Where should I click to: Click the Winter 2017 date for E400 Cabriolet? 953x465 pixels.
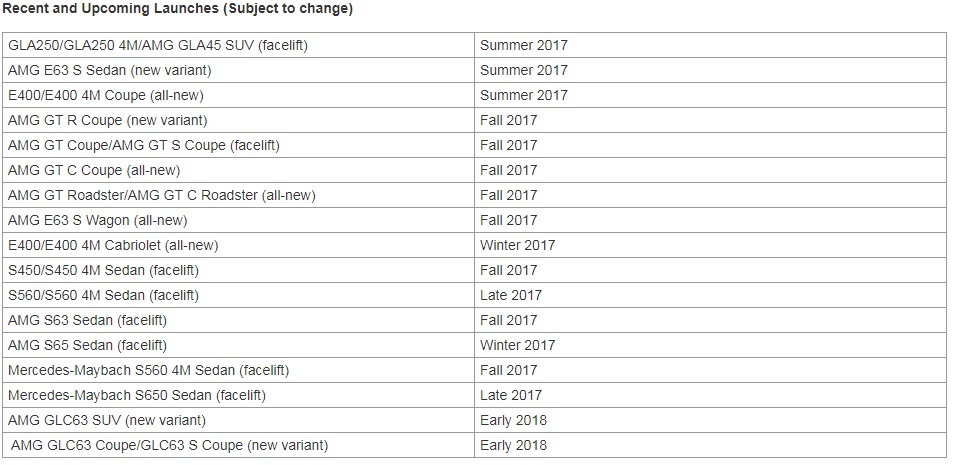coord(517,245)
